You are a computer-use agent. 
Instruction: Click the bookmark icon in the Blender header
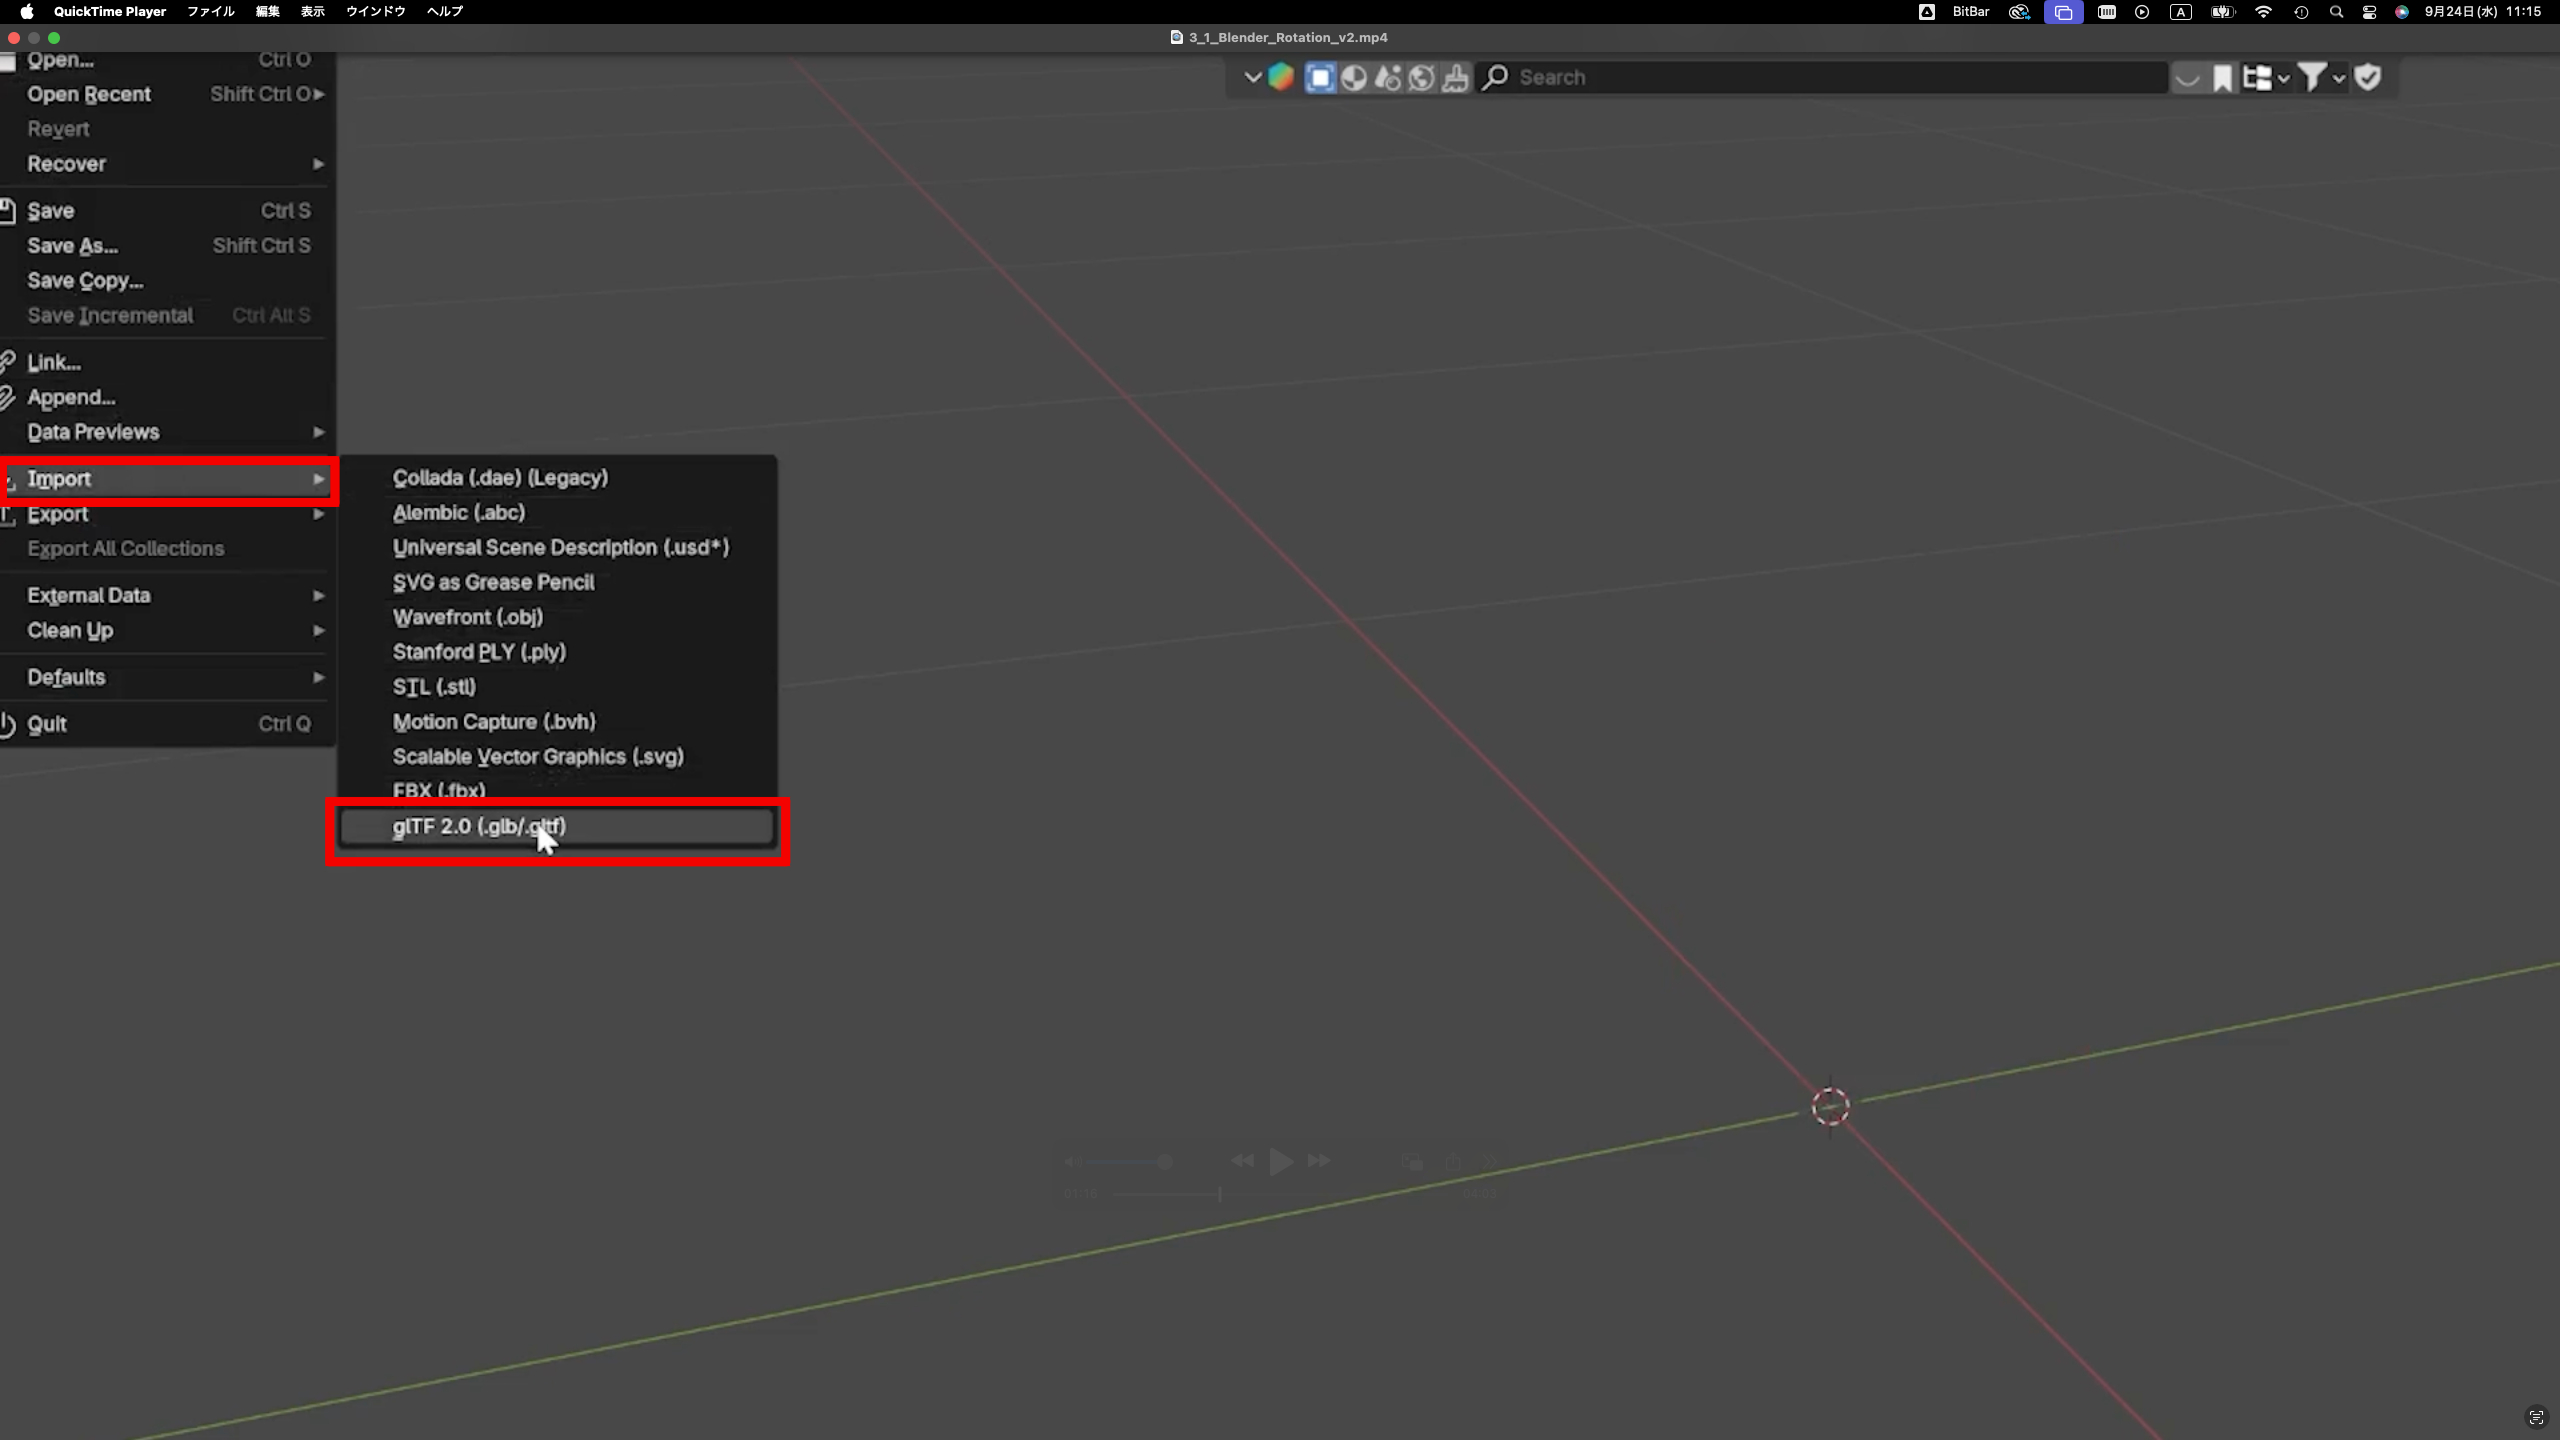2222,77
